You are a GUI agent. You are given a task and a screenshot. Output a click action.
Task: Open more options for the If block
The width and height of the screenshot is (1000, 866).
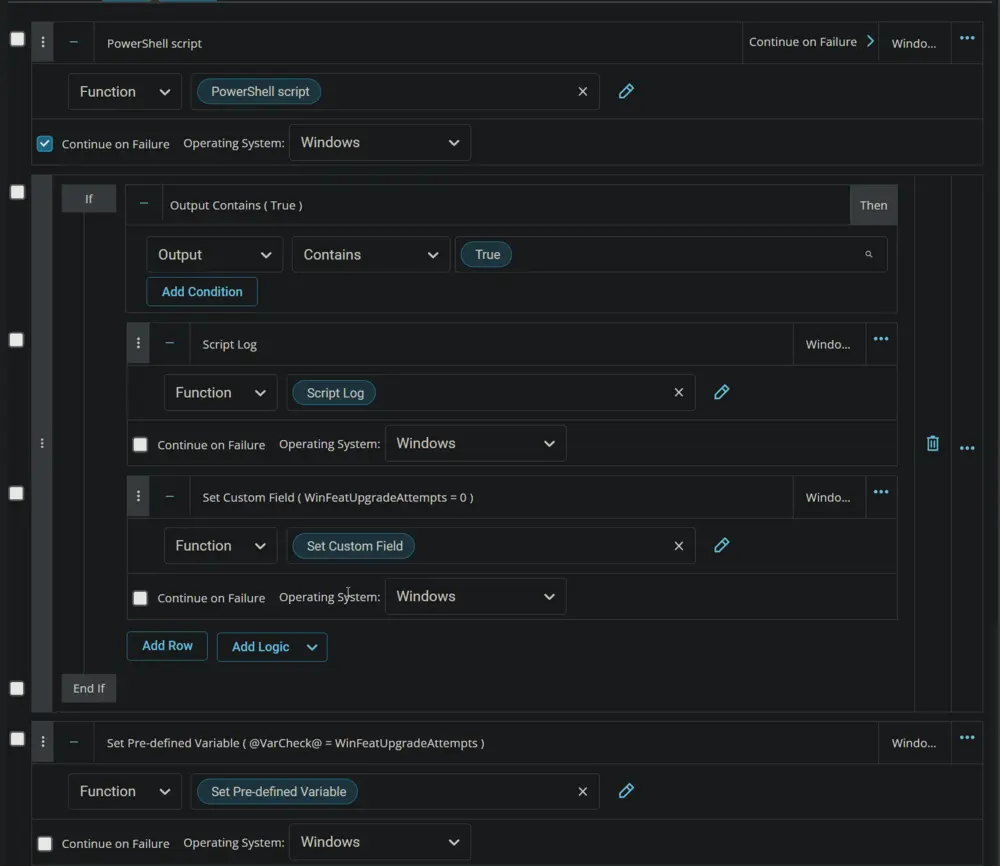coord(967,448)
